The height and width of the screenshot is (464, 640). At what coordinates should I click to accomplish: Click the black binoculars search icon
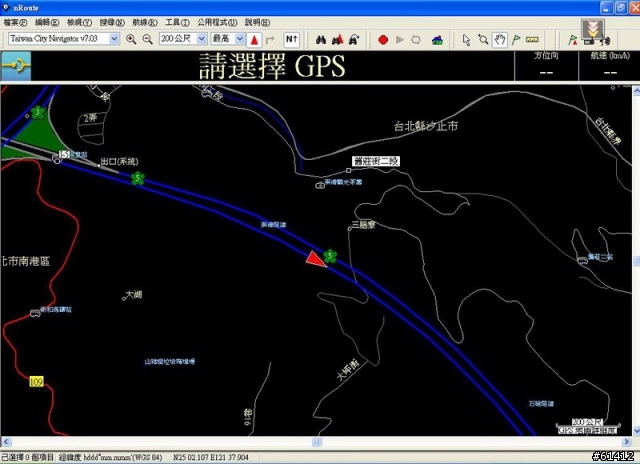(321, 40)
